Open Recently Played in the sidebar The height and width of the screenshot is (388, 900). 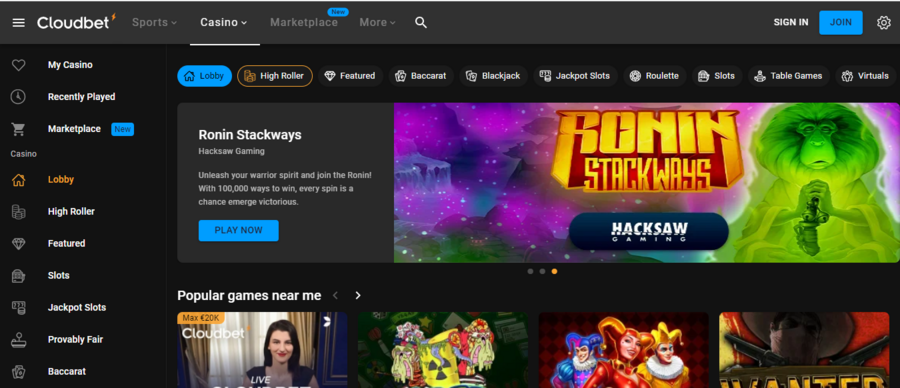(x=82, y=97)
